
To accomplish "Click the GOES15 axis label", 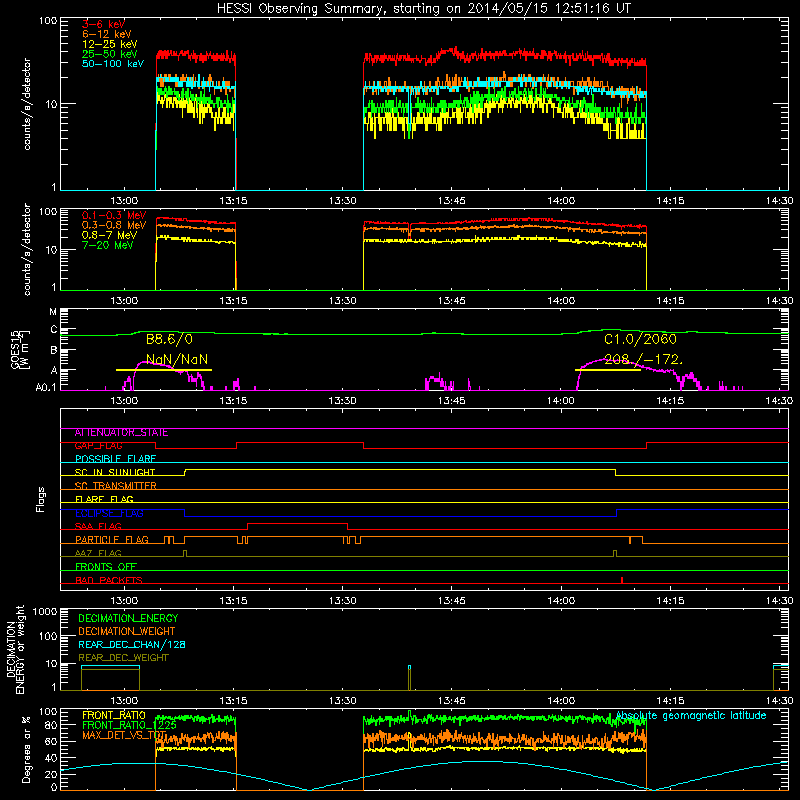I will pos(14,349).
